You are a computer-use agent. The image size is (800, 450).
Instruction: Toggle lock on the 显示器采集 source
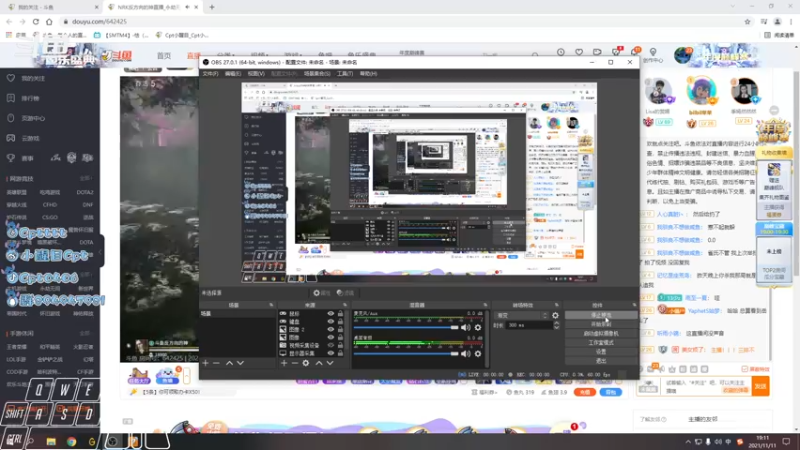point(340,353)
